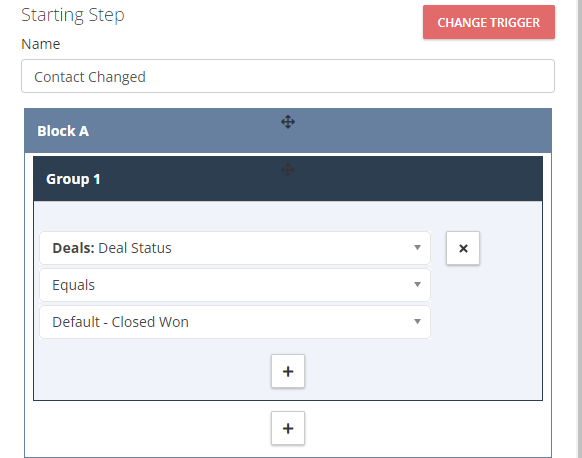The image size is (582, 458).
Task: Open the Default - Closed Won dropdown
Action: pos(235,322)
